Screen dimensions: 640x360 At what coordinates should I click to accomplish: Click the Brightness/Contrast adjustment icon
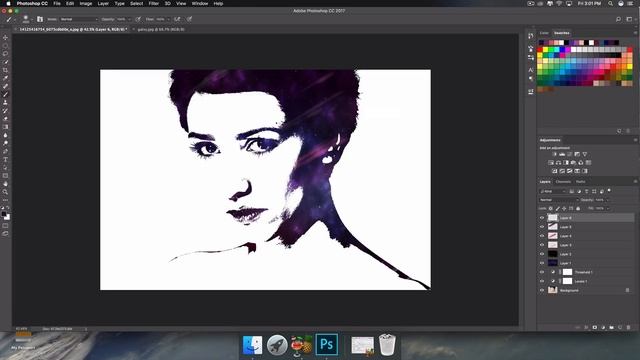[x=554, y=154]
